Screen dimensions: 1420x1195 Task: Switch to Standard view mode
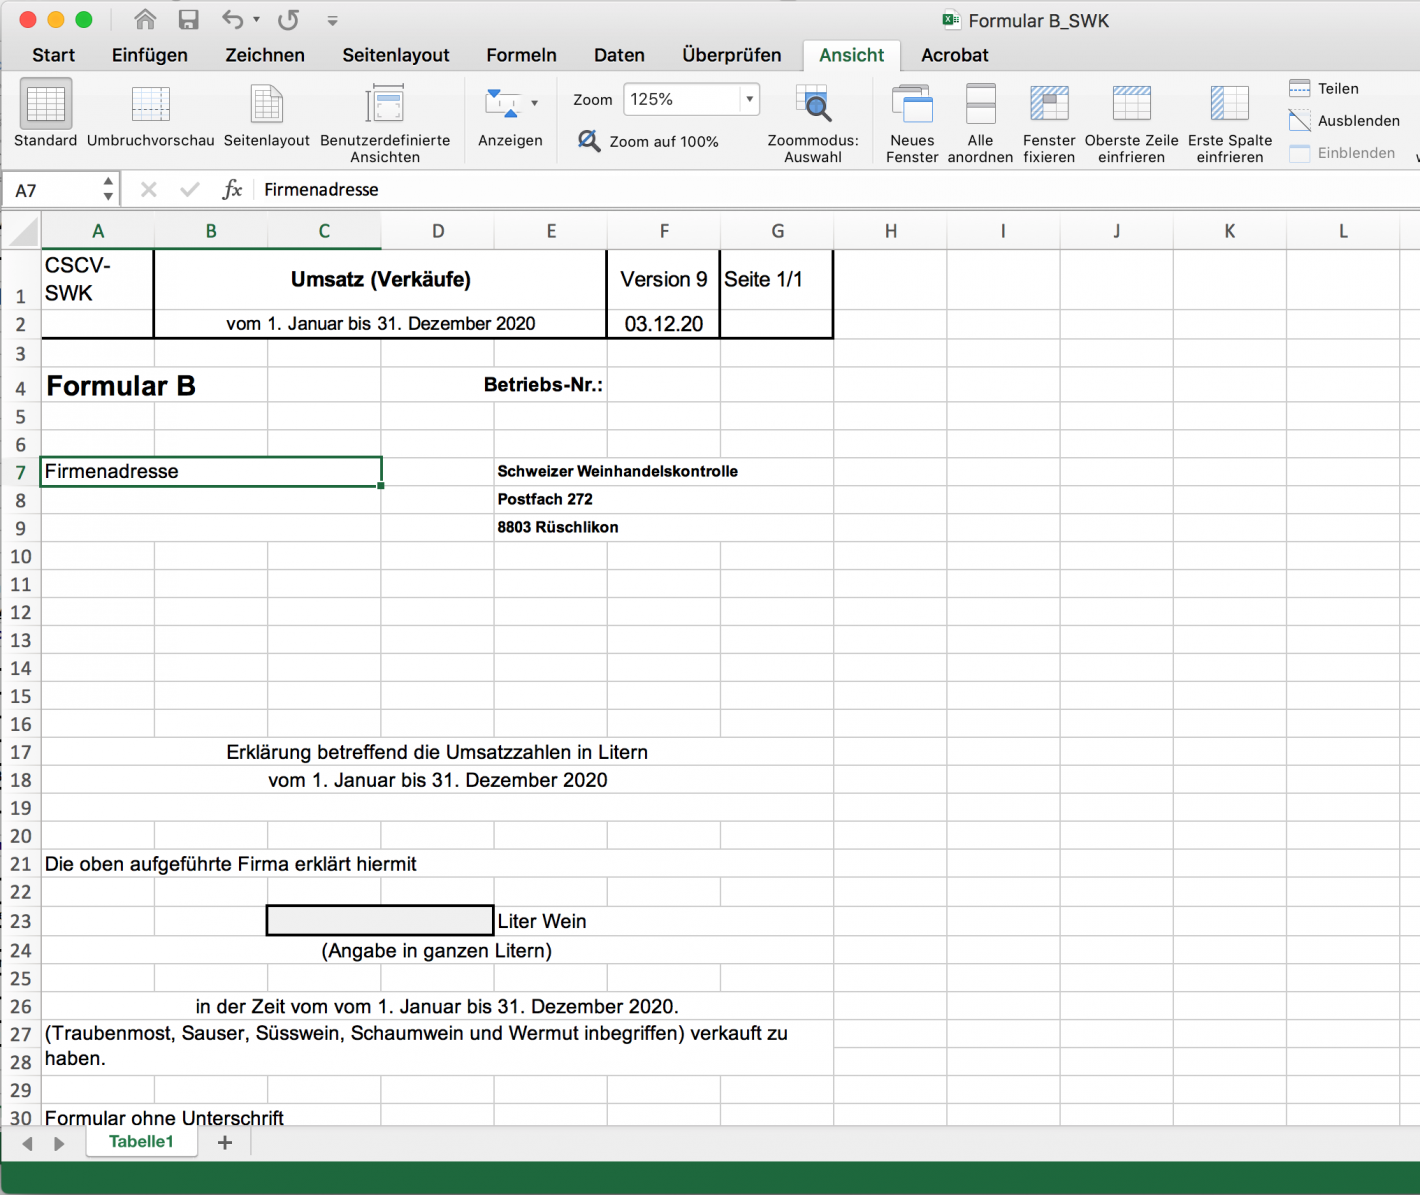tap(45, 113)
